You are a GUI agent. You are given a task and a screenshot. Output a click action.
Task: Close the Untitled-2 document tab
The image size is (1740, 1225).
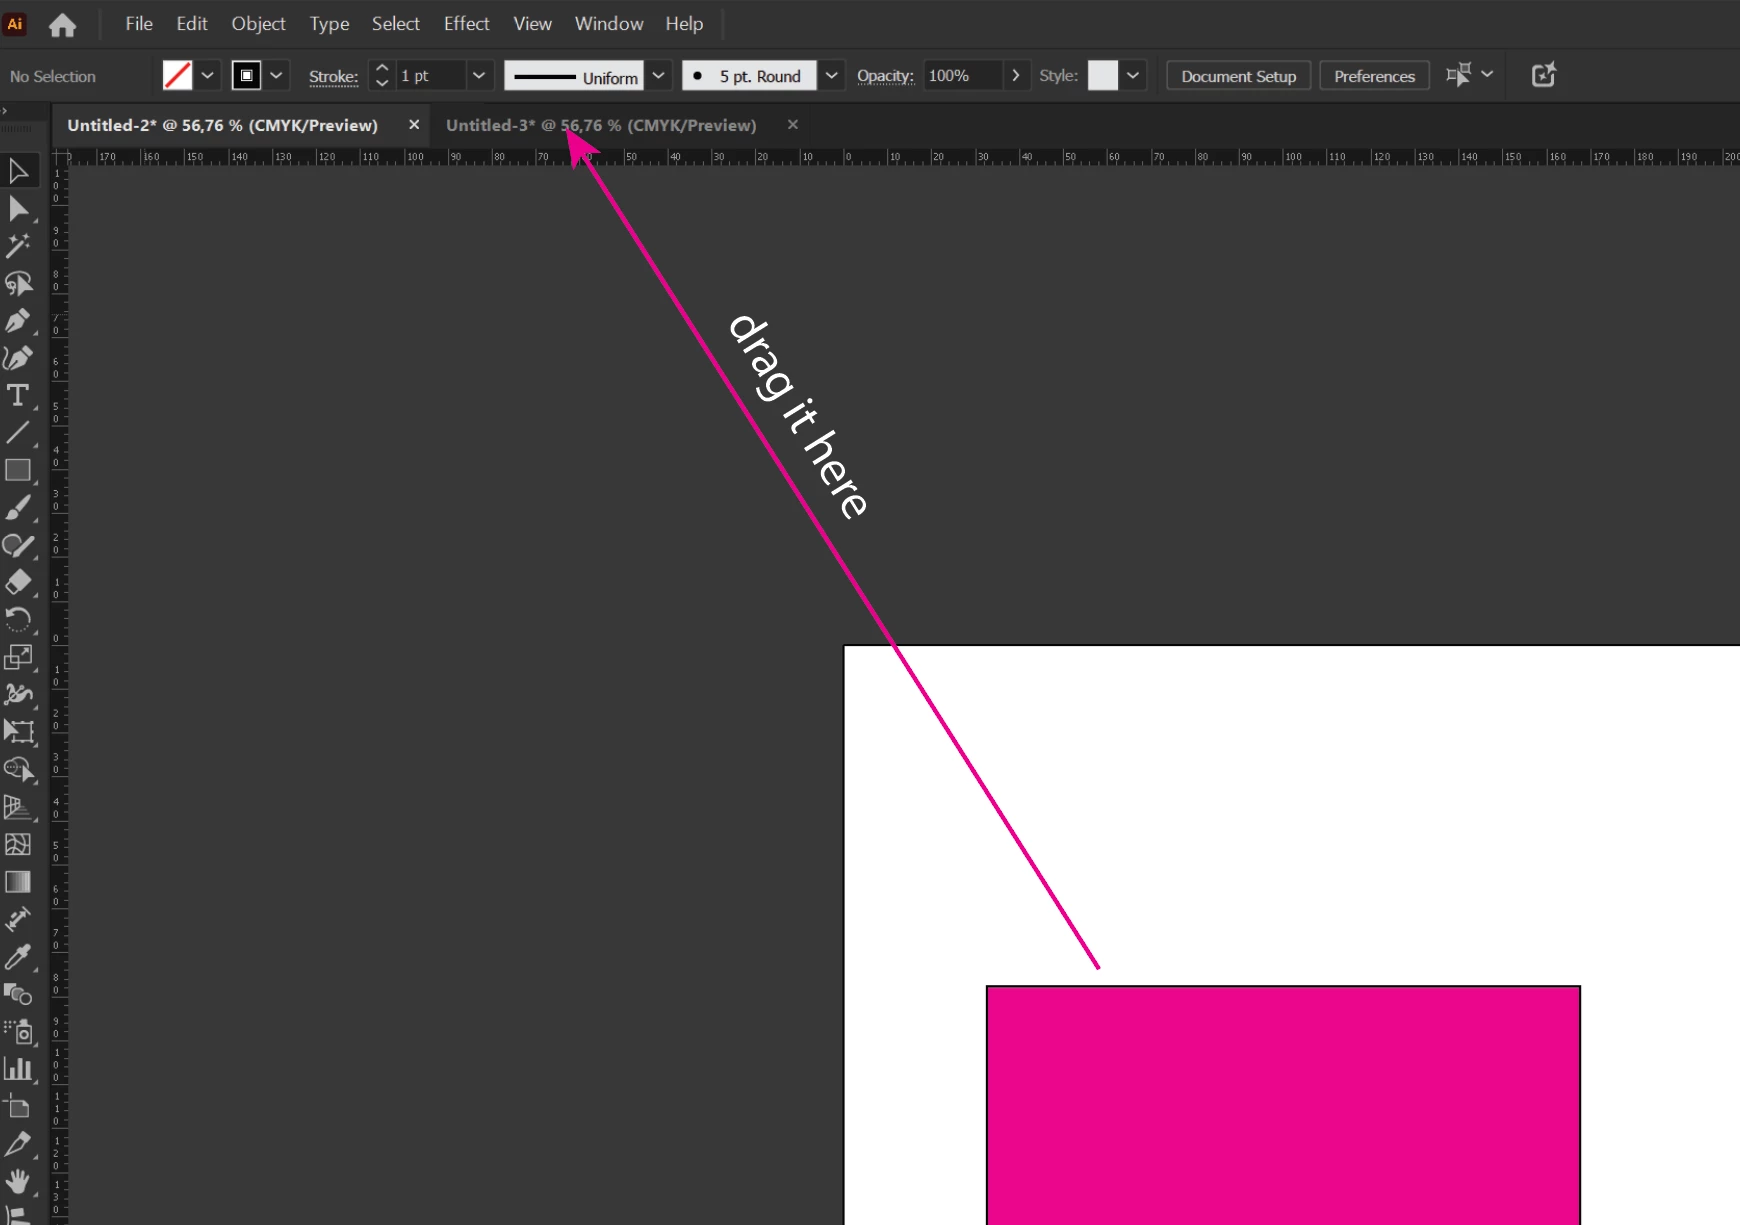(x=414, y=125)
